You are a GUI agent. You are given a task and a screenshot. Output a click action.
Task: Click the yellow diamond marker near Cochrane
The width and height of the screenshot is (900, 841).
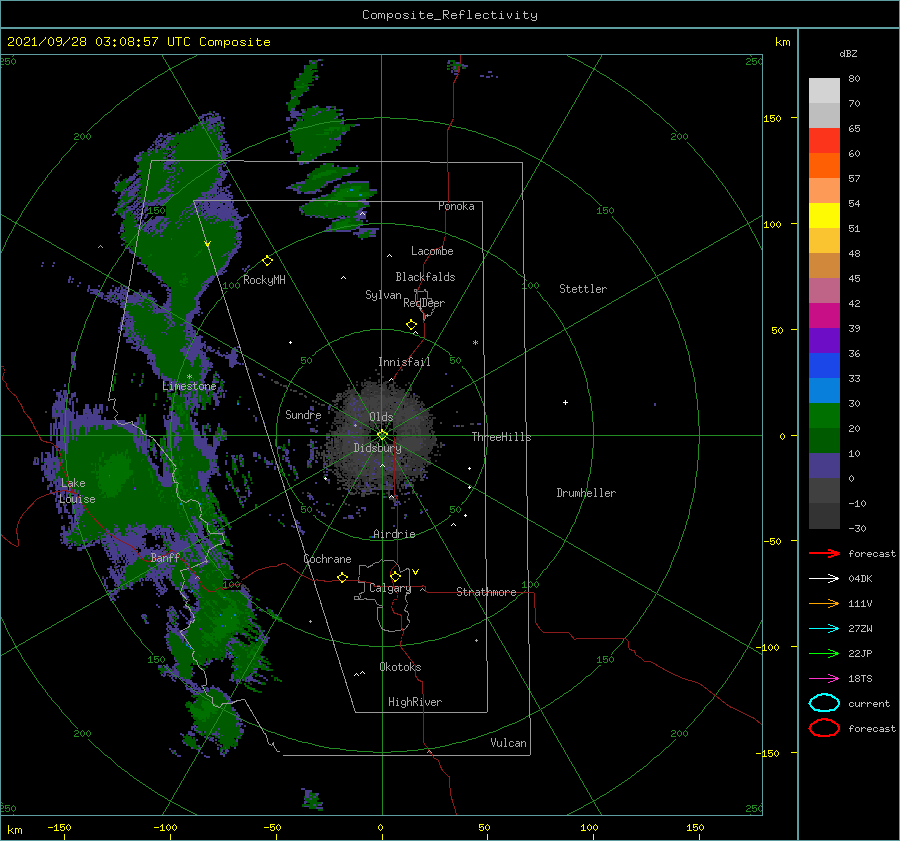[x=343, y=578]
